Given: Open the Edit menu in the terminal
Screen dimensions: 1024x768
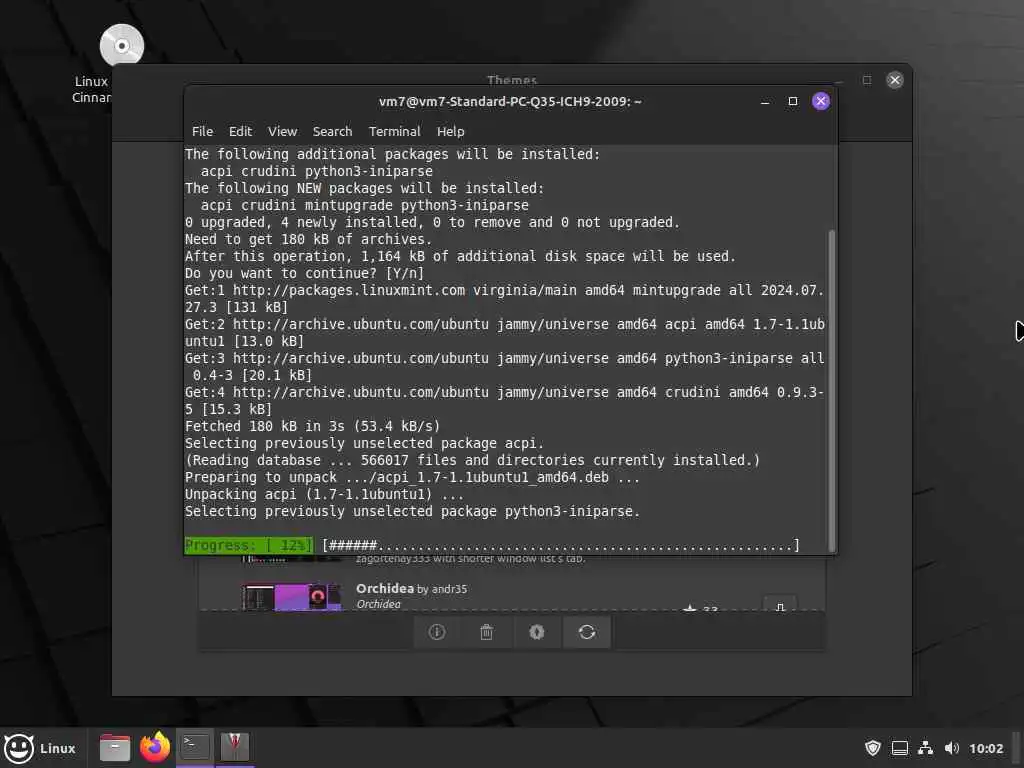Looking at the screenshot, I should click(x=240, y=131).
